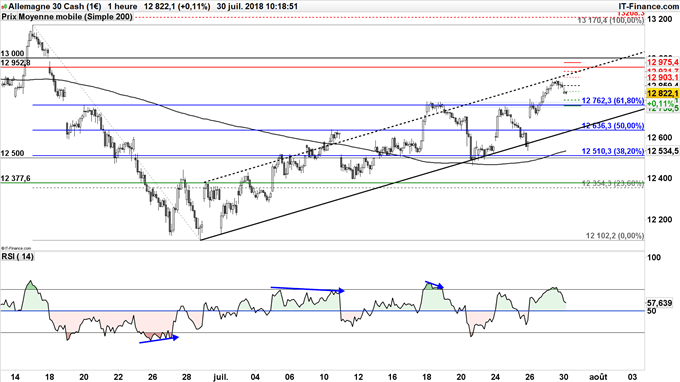Click the 12 200 price axis value
680x382 pixels.
tap(660, 219)
